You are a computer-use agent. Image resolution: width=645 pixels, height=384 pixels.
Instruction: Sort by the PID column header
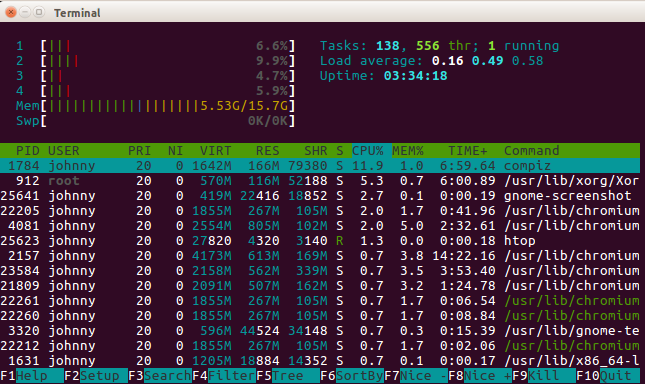click(28, 151)
